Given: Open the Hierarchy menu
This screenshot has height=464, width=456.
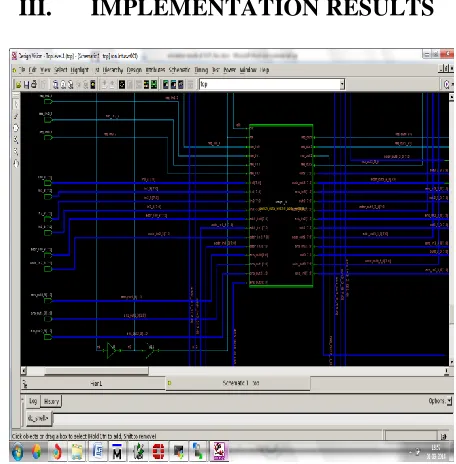Looking at the screenshot, I should pos(112,70).
